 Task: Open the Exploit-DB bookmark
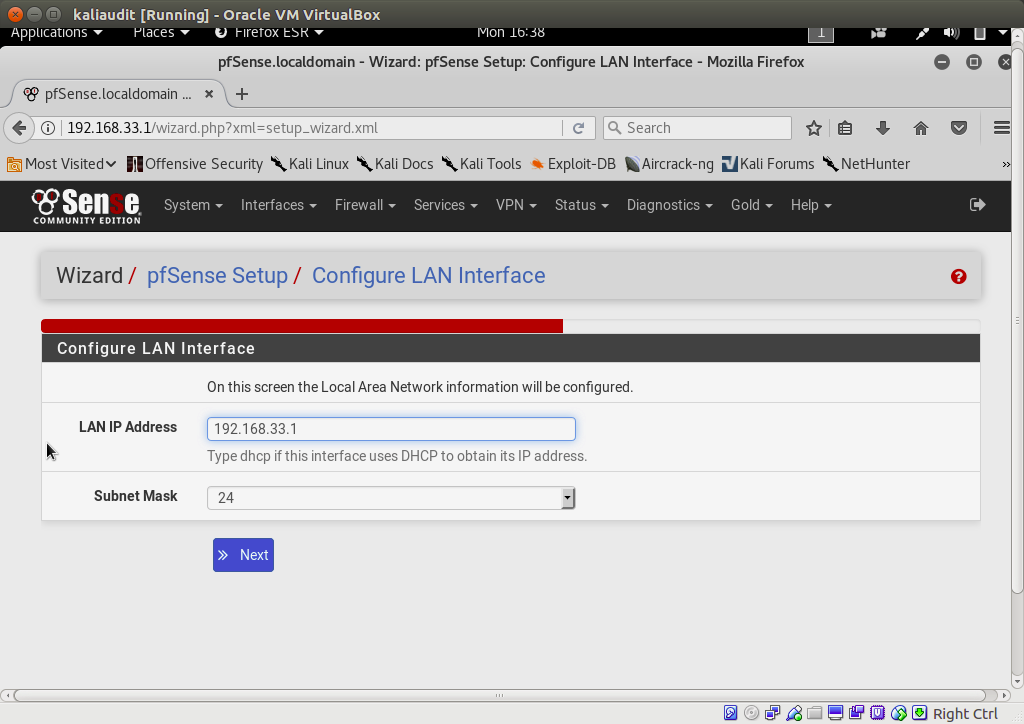point(573,164)
